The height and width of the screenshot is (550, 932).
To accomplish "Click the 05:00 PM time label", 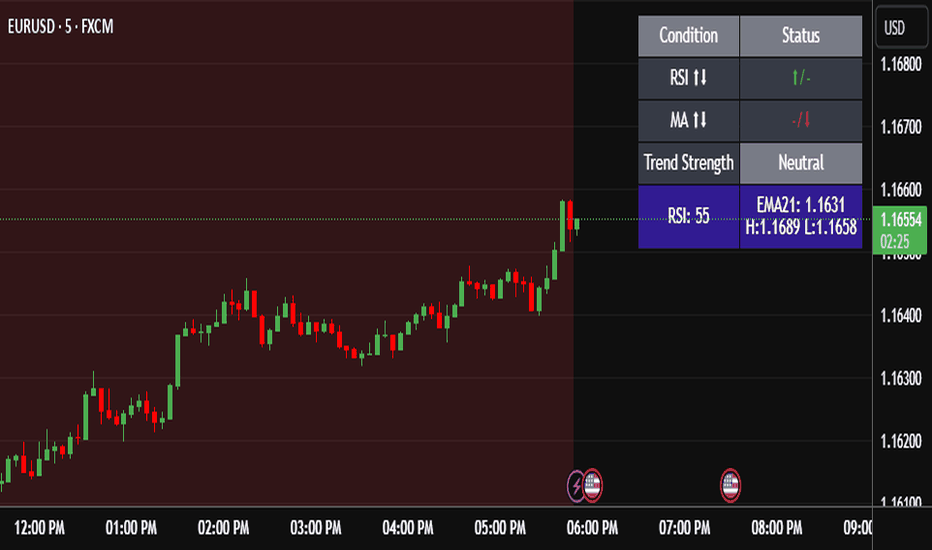I will [500, 528].
